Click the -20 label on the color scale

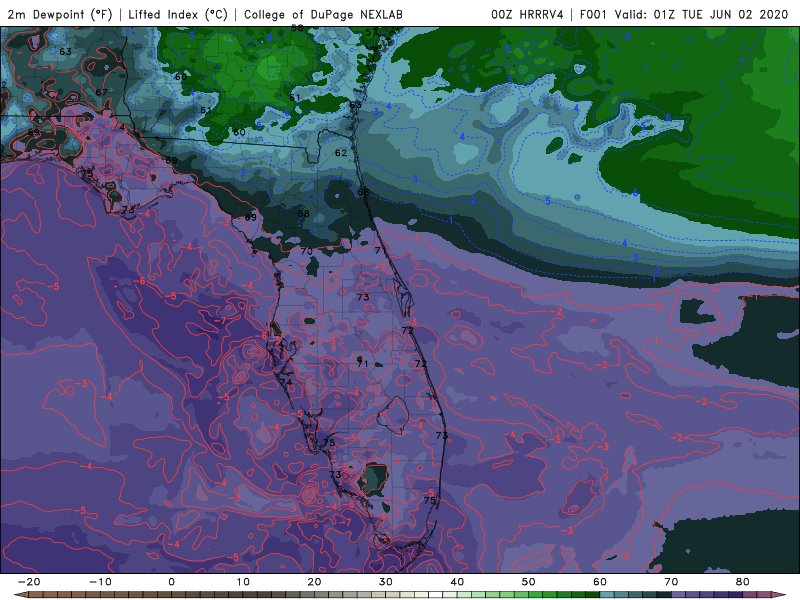pyautogui.click(x=29, y=582)
